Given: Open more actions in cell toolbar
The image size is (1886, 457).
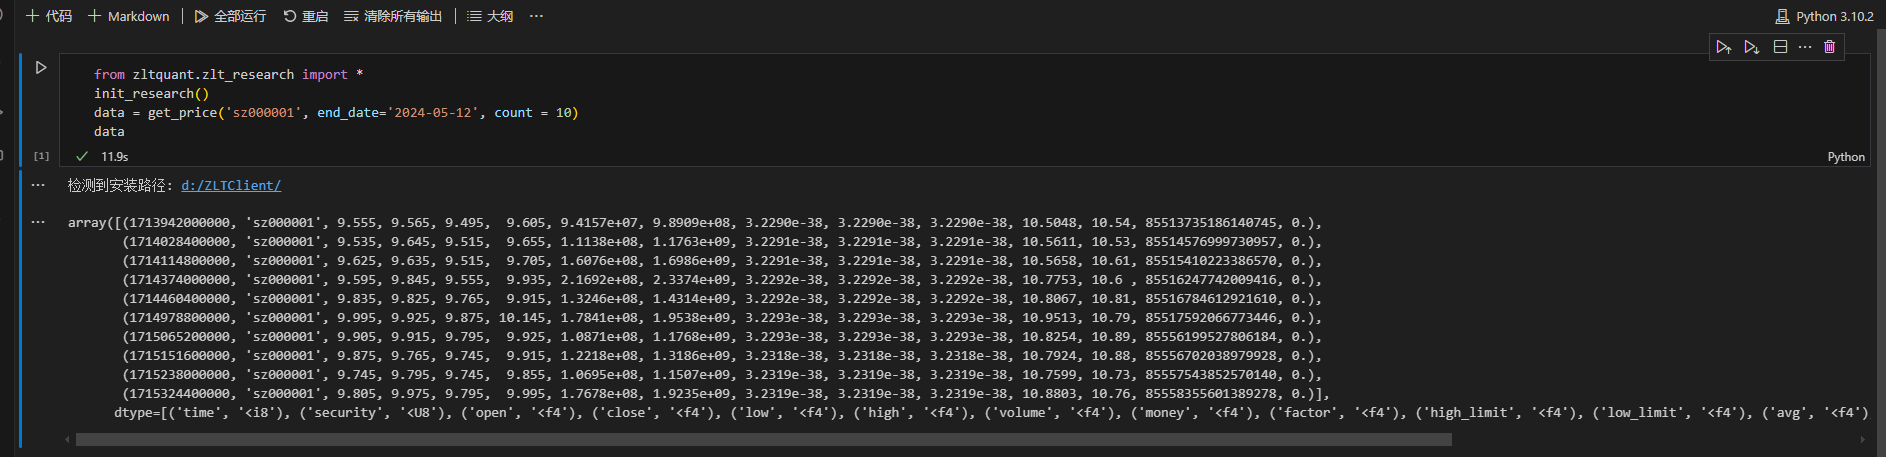Looking at the screenshot, I should click(x=1805, y=47).
